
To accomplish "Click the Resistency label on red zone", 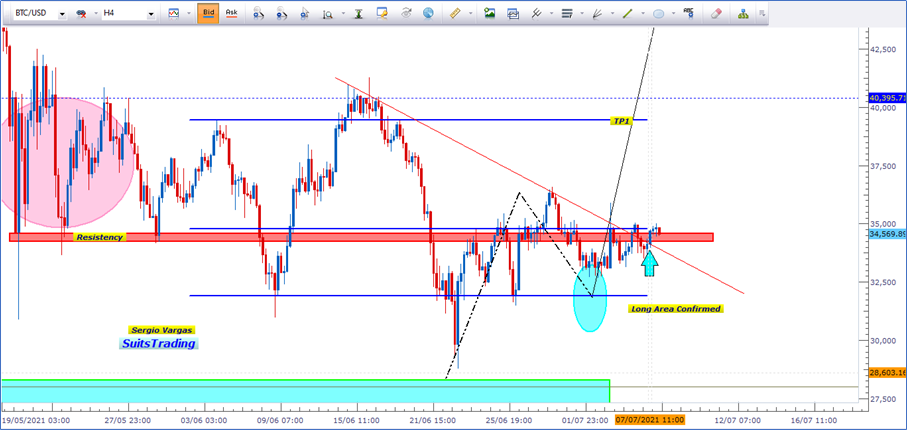I will pos(98,237).
